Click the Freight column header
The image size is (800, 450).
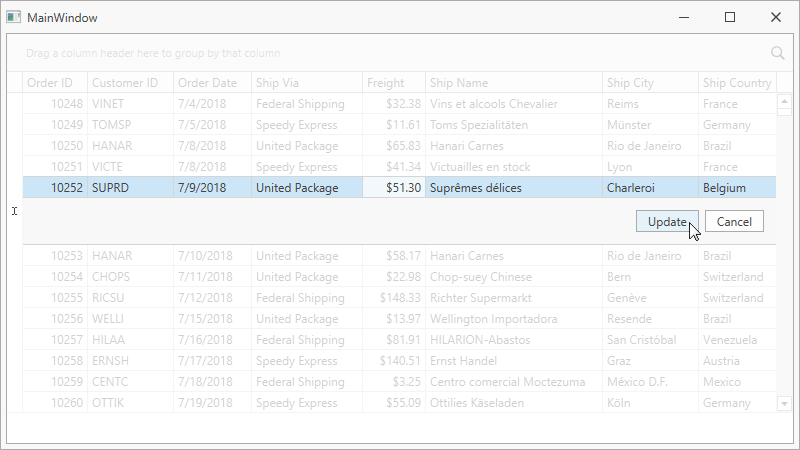pos(394,83)
